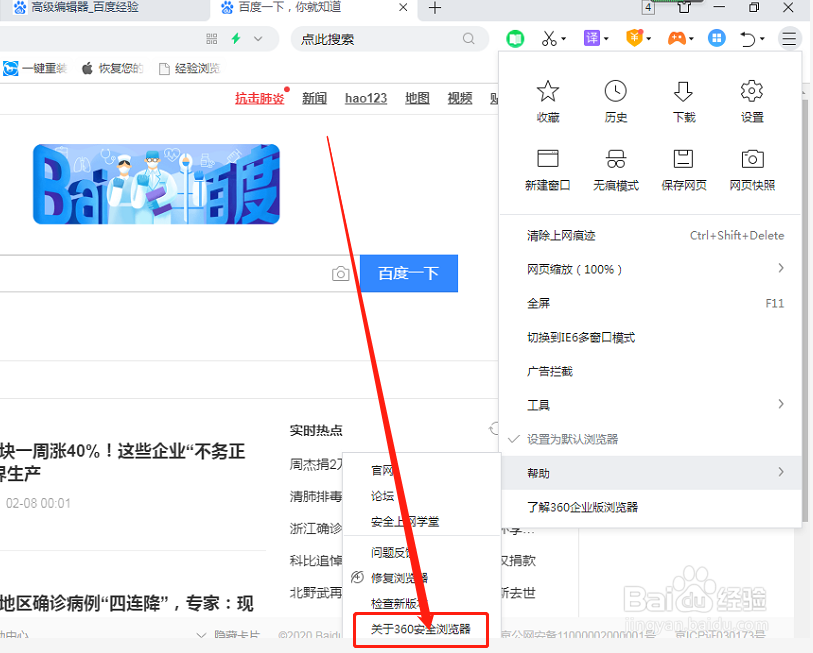This screenshot has height=653, width=813.
Task: Open dropdown arrow next to scissors icon
Action: 564,39
